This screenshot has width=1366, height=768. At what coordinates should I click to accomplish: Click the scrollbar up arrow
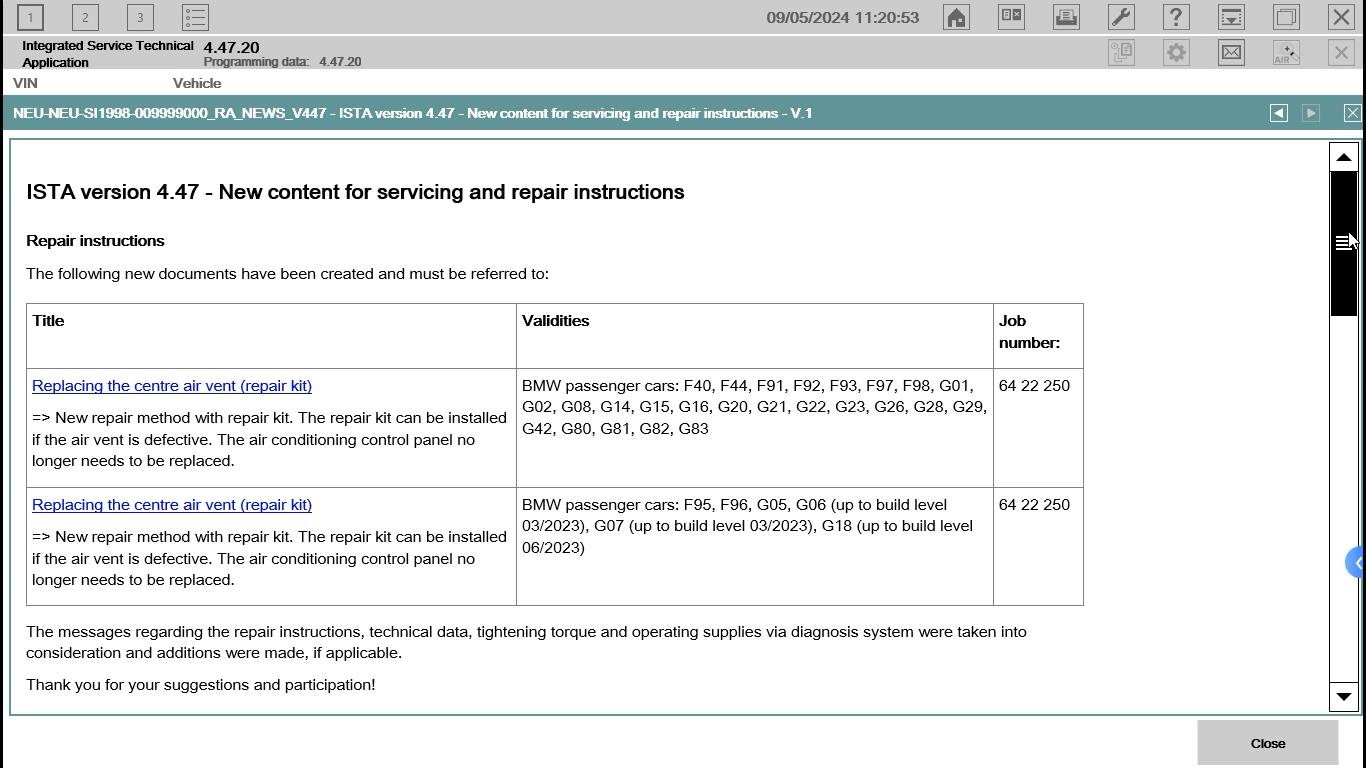click(1343, 157)
